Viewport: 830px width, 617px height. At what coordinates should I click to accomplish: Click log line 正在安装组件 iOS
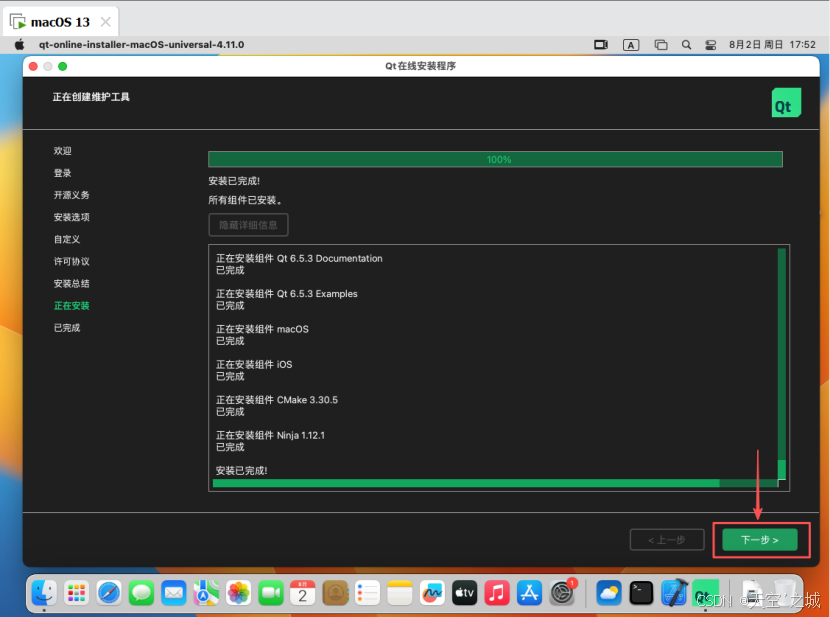click(x=254, y=365)
